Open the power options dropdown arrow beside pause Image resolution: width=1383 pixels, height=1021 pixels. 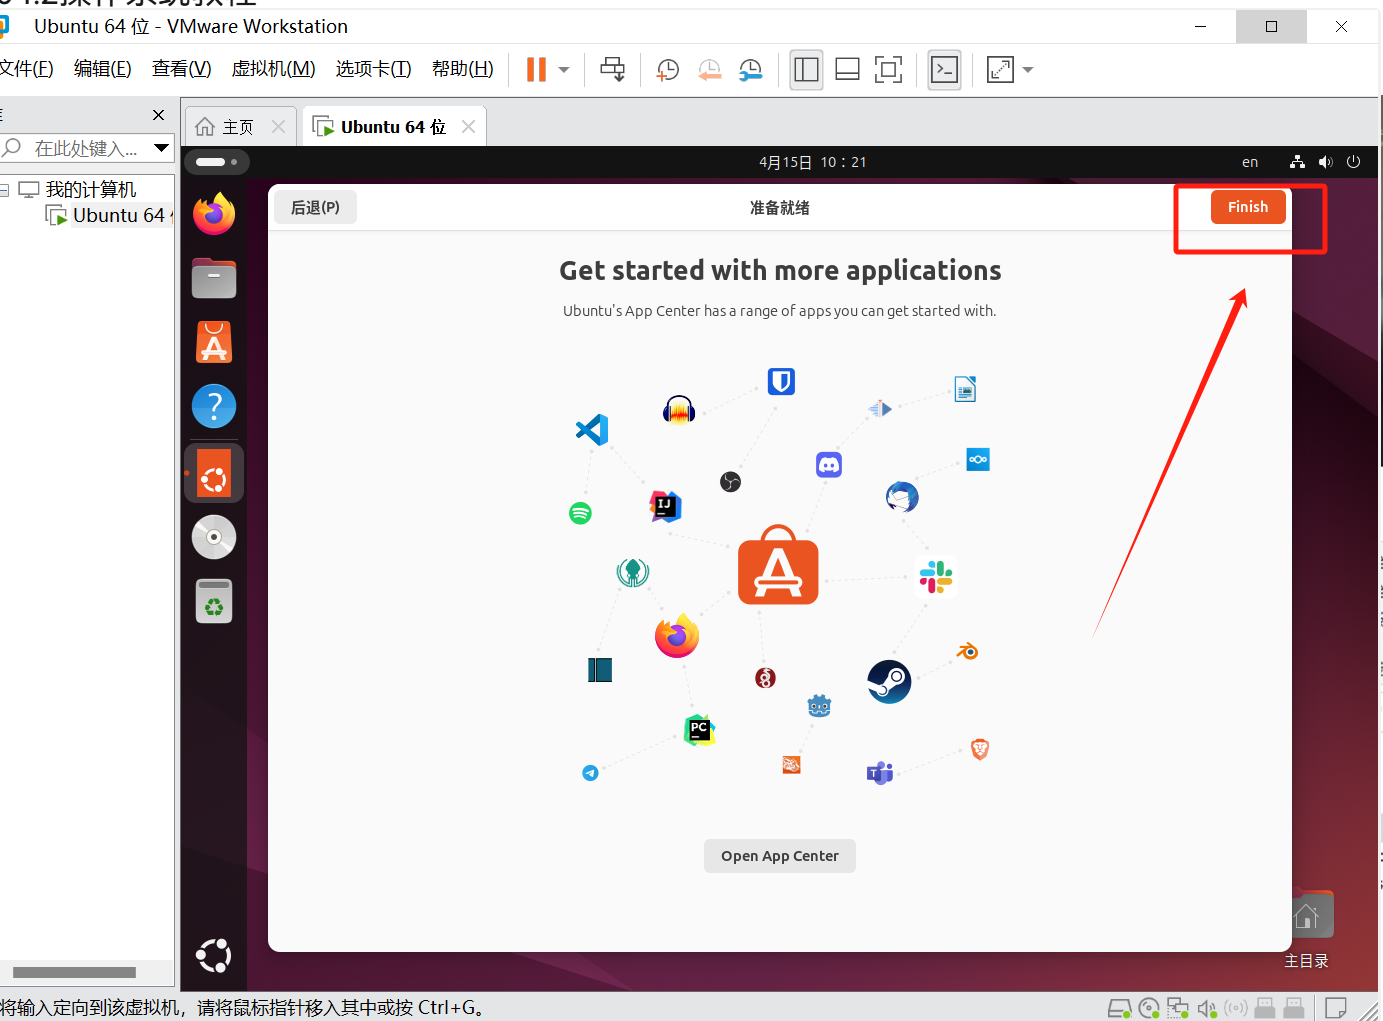click(x=564, y=70)
